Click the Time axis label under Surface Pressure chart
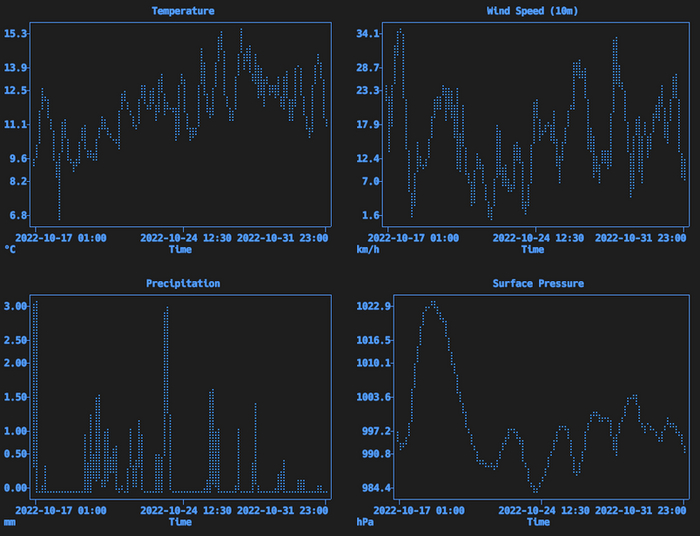 [538, 521]
